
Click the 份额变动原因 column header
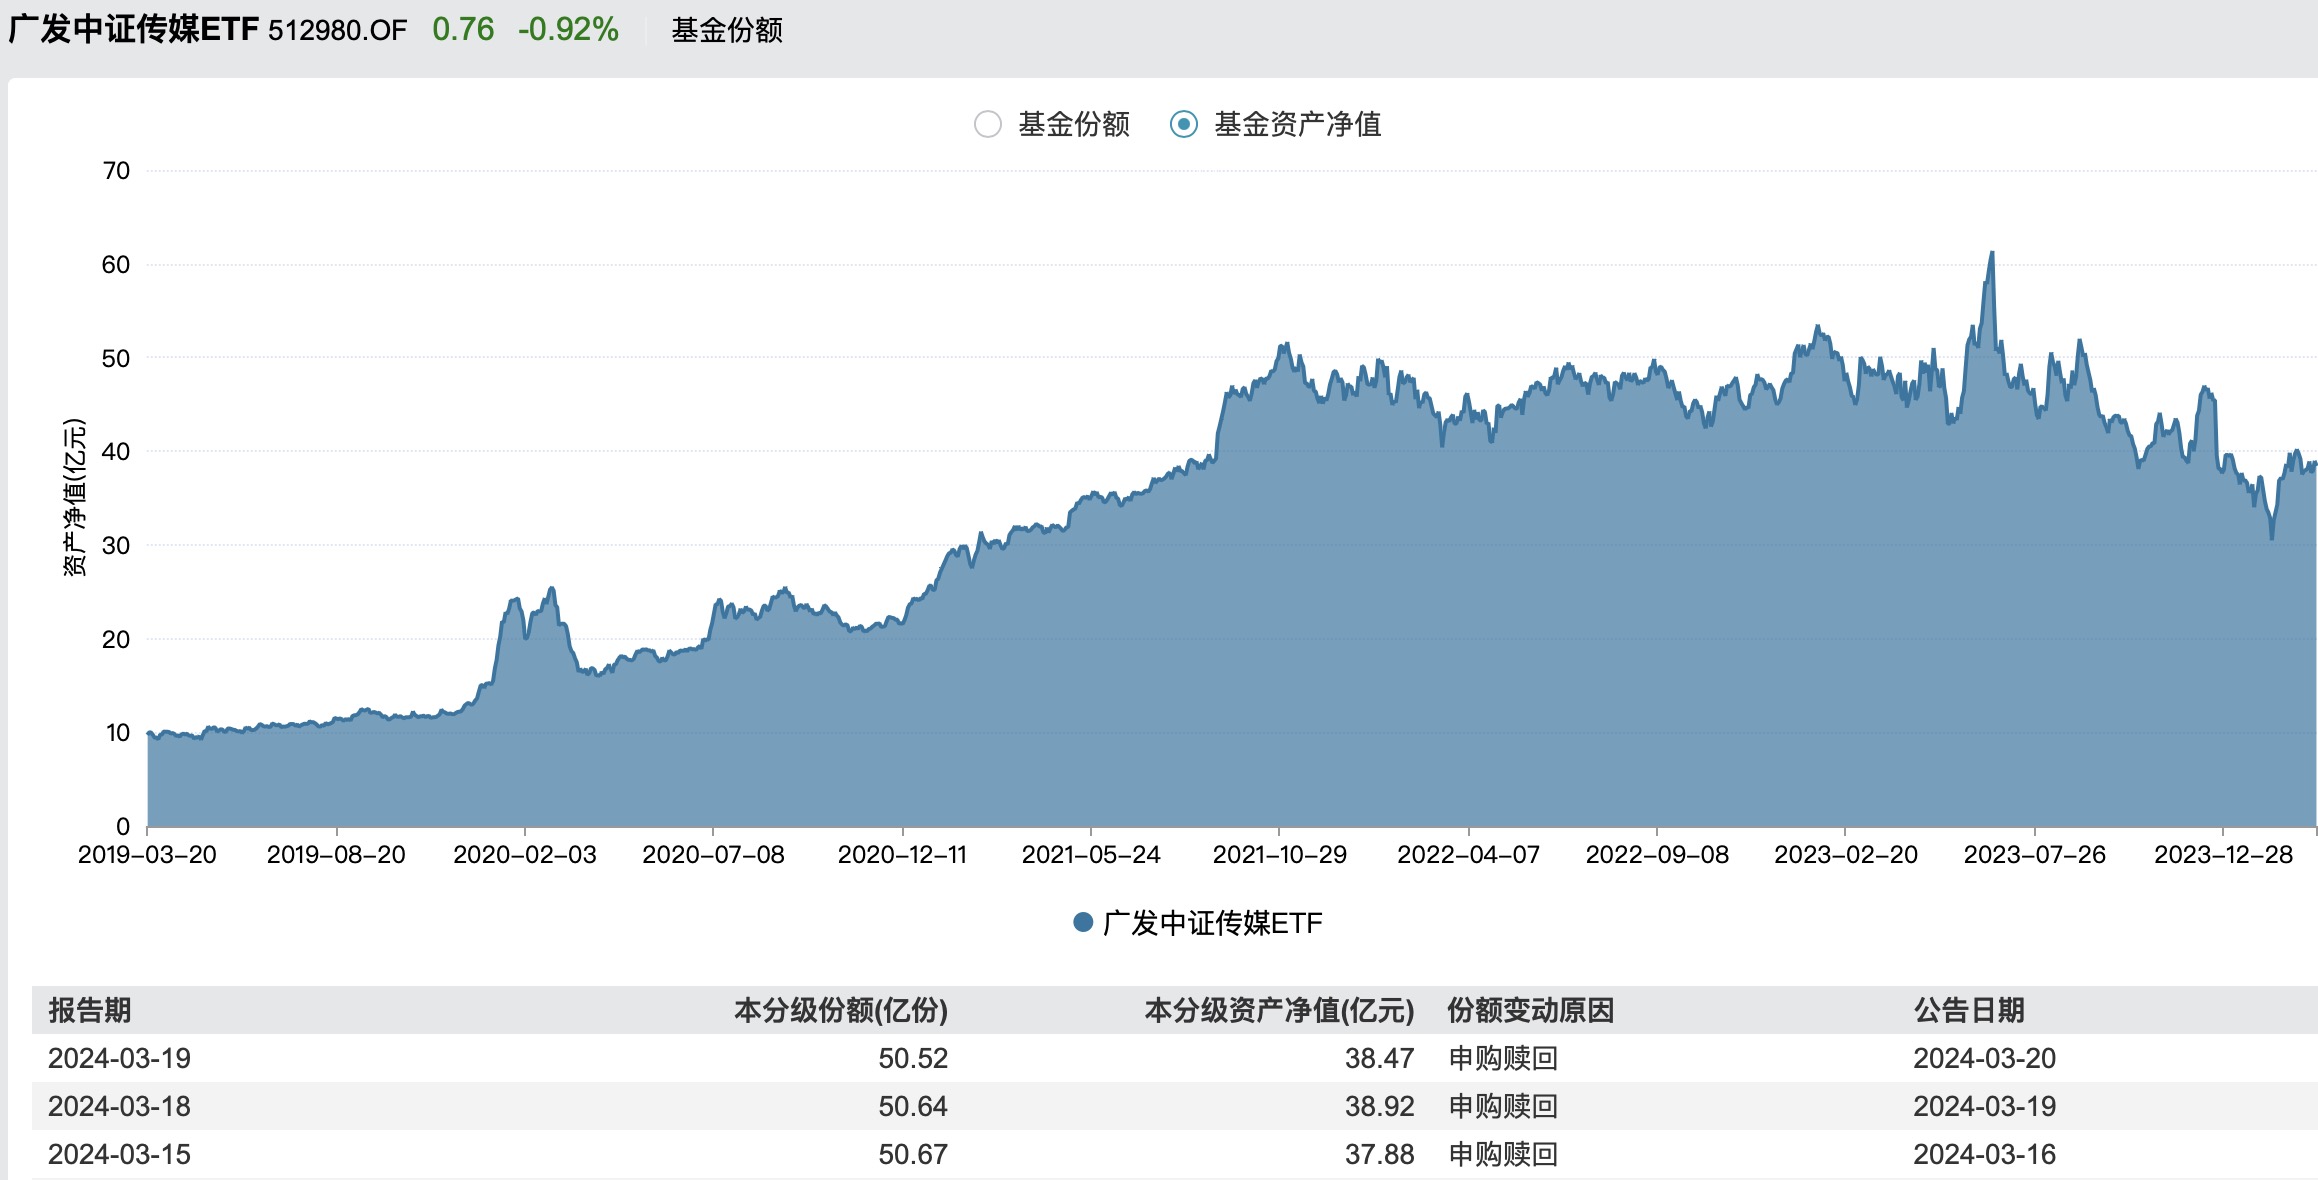pyautogui.click(x=1530, y=1010)
